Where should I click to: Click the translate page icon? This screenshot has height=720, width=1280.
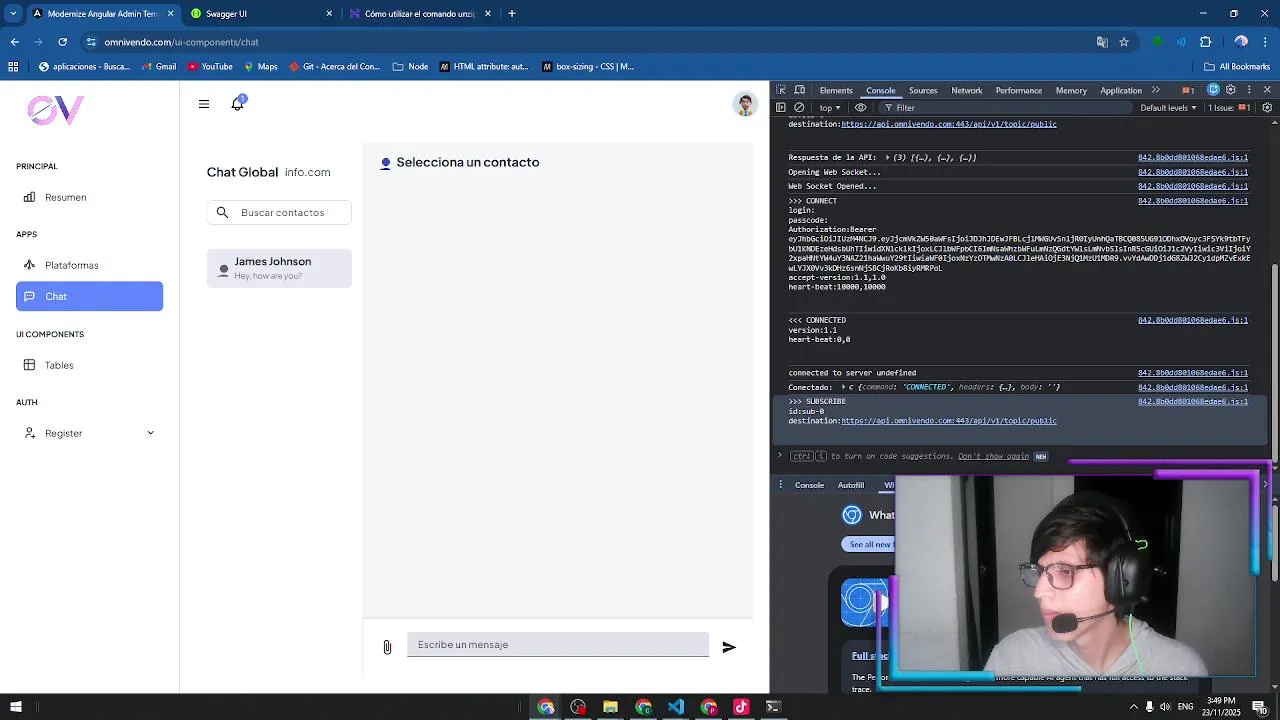click(1102, 42)
